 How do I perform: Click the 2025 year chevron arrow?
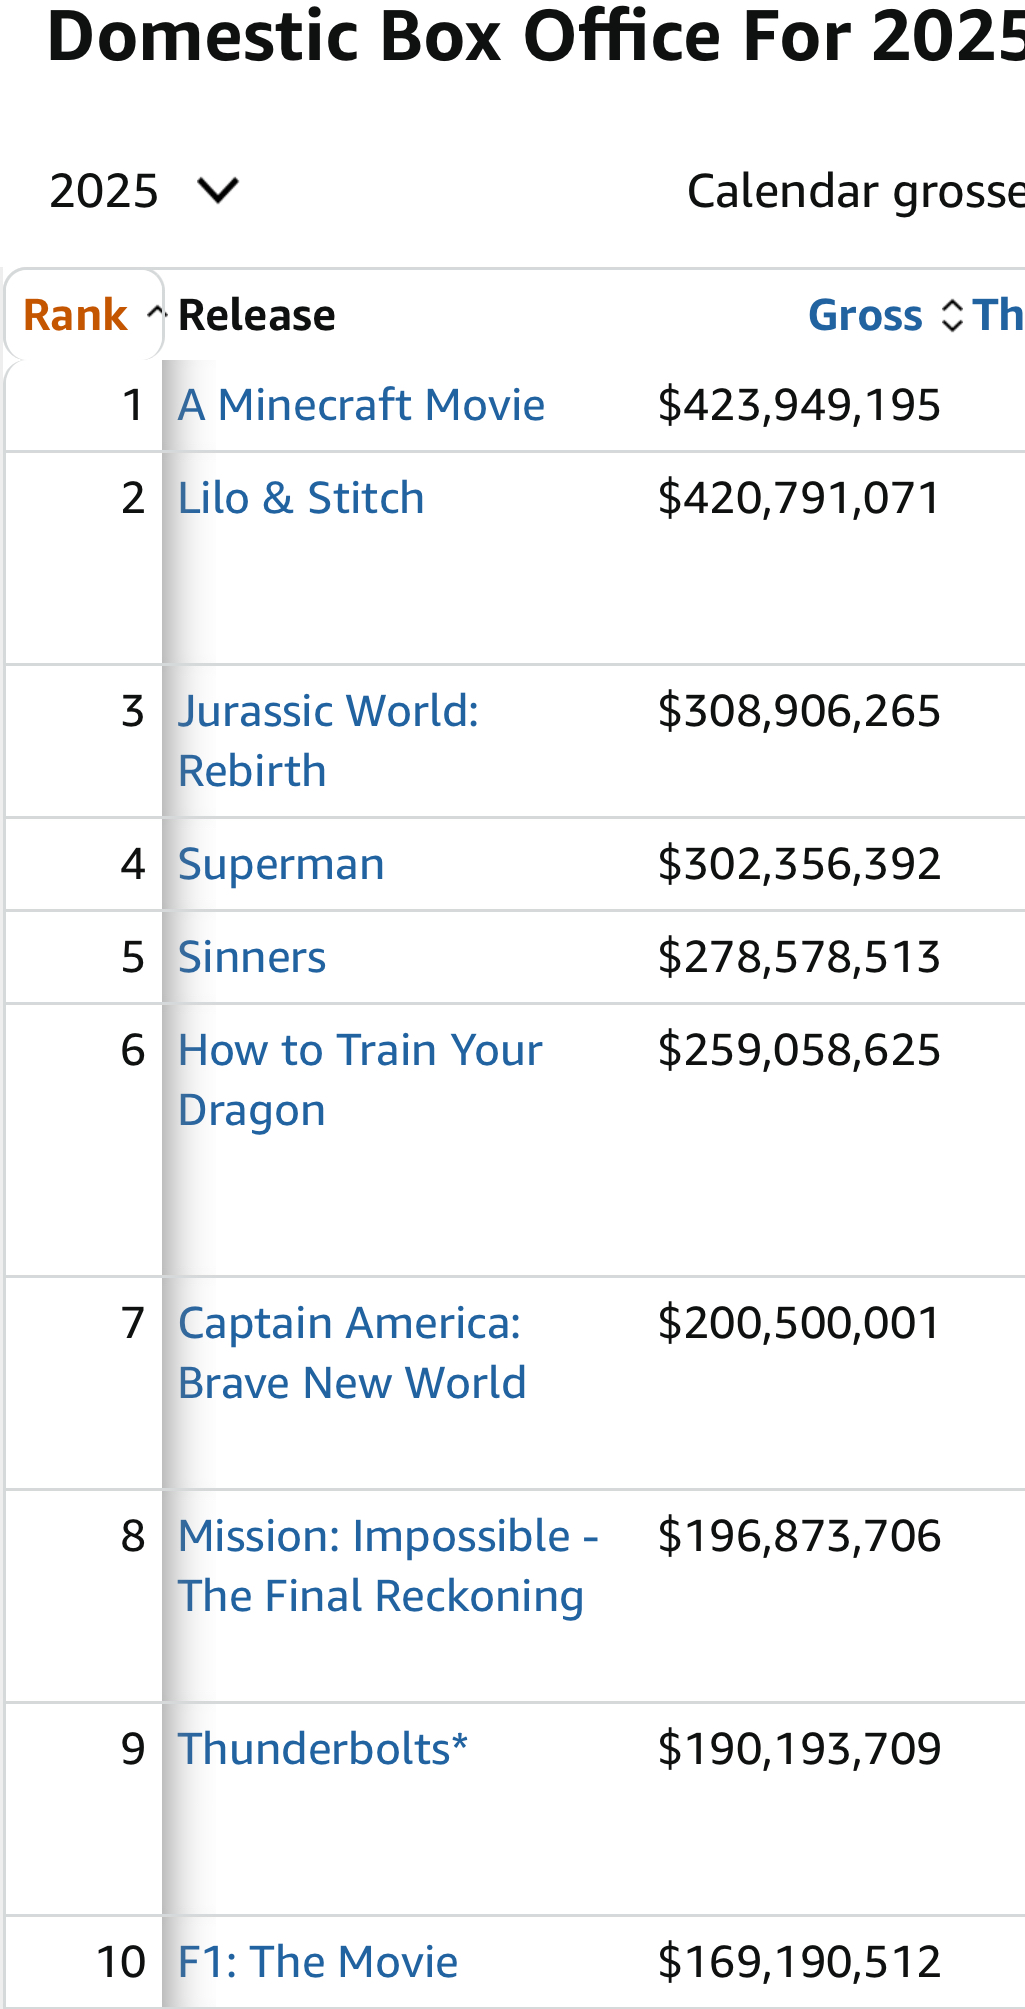point(217,190)
